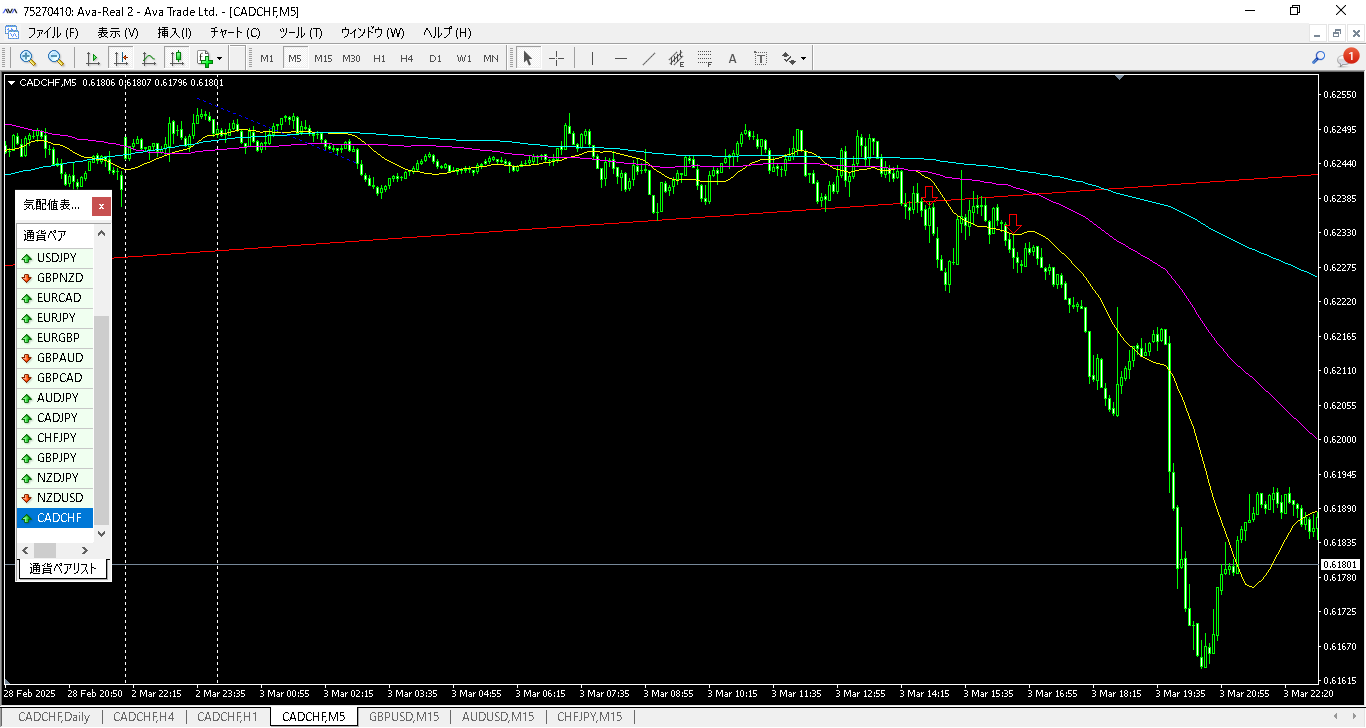Select the M15 timeframe
This screenshot has height=728, width=1366.
(x=323, y=58)
